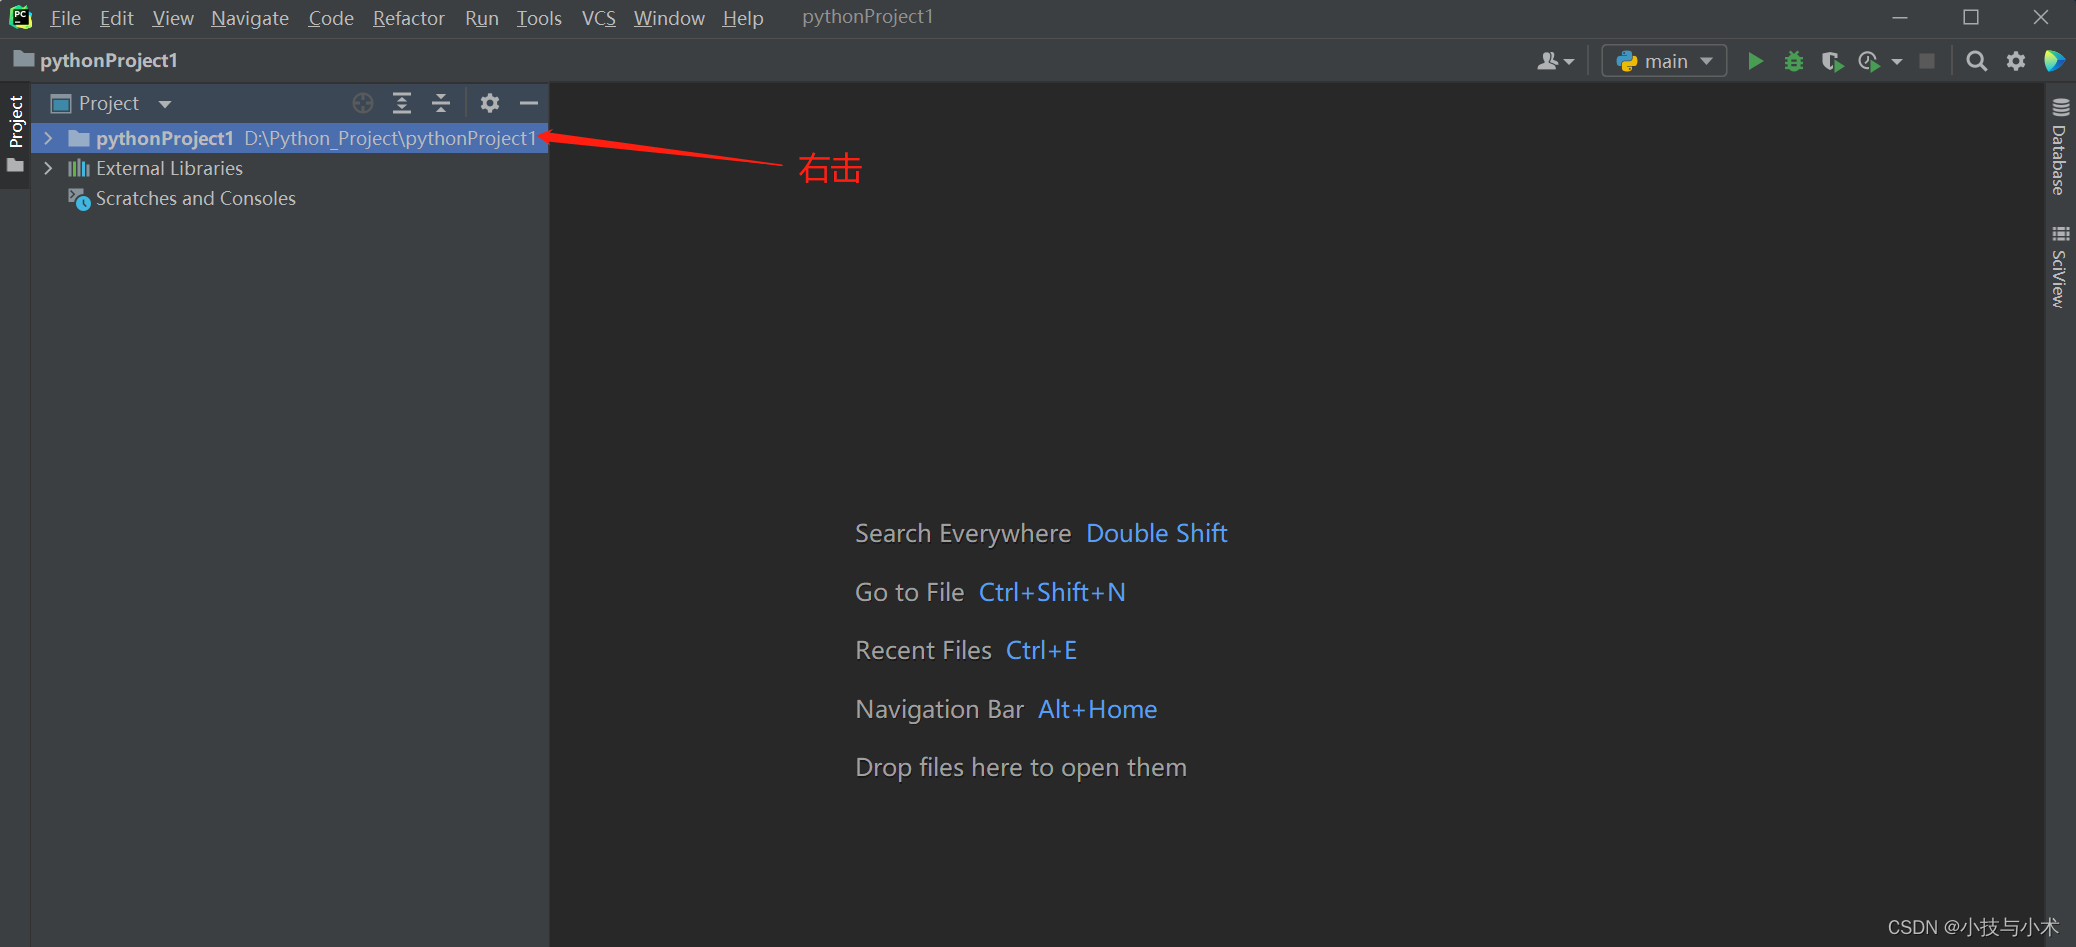Click the Ctrl+E shortcut text
Image resolution: width=2076 pixels, height=947 pixels.
(x=1041, y=650)
